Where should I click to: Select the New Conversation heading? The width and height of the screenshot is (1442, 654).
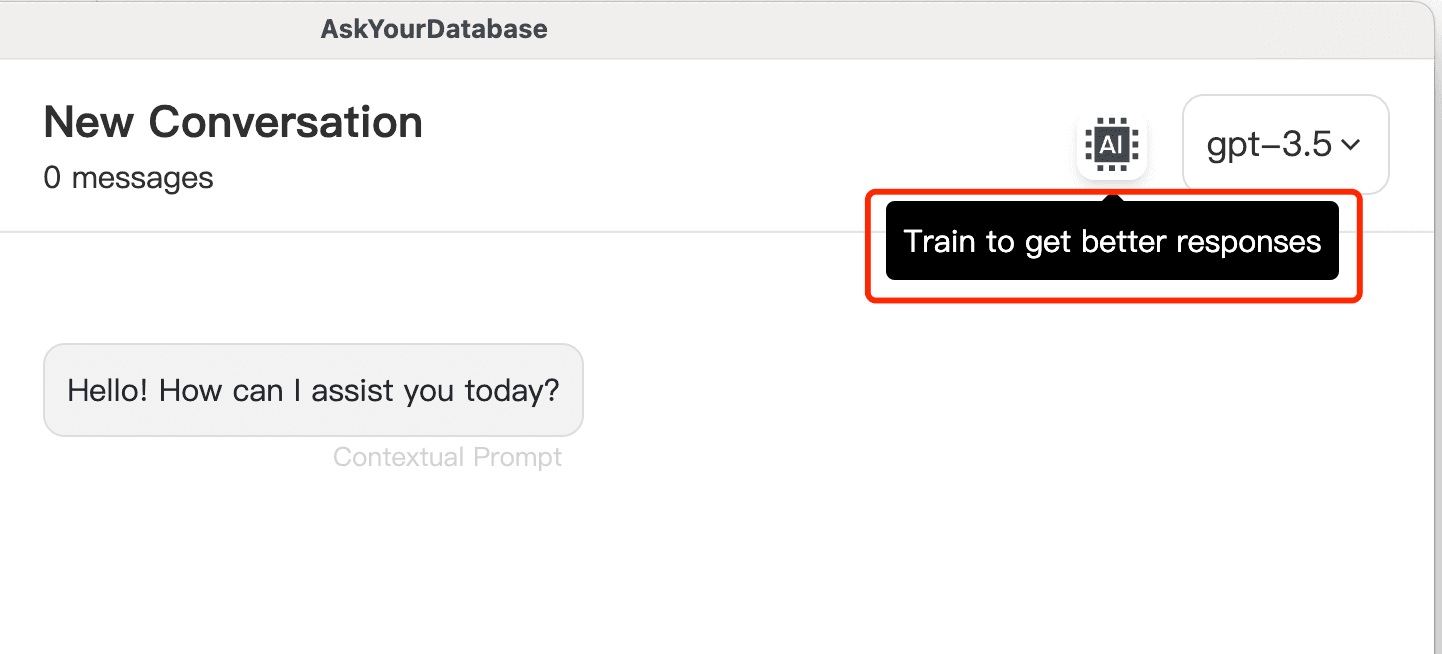point(232,121)
